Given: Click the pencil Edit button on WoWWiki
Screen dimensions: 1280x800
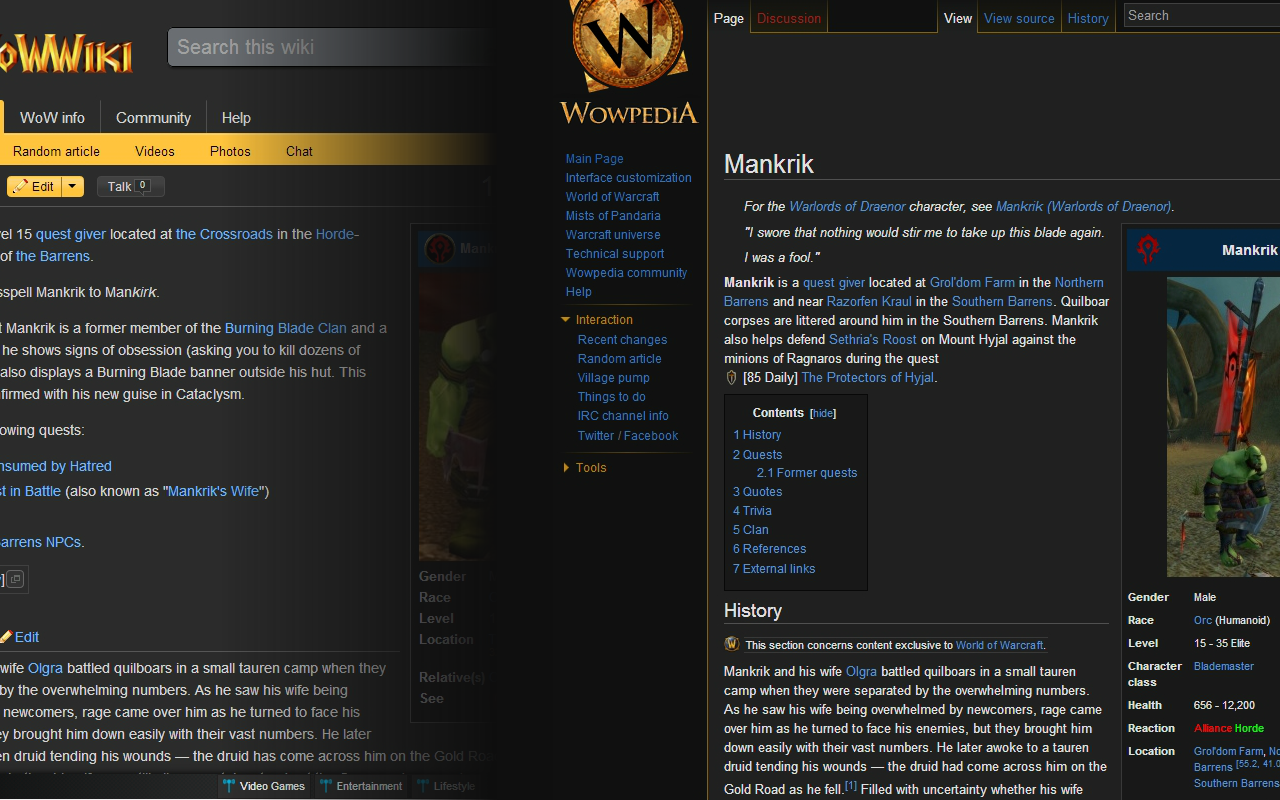Looking at the screenshot, I should [34, 187].
